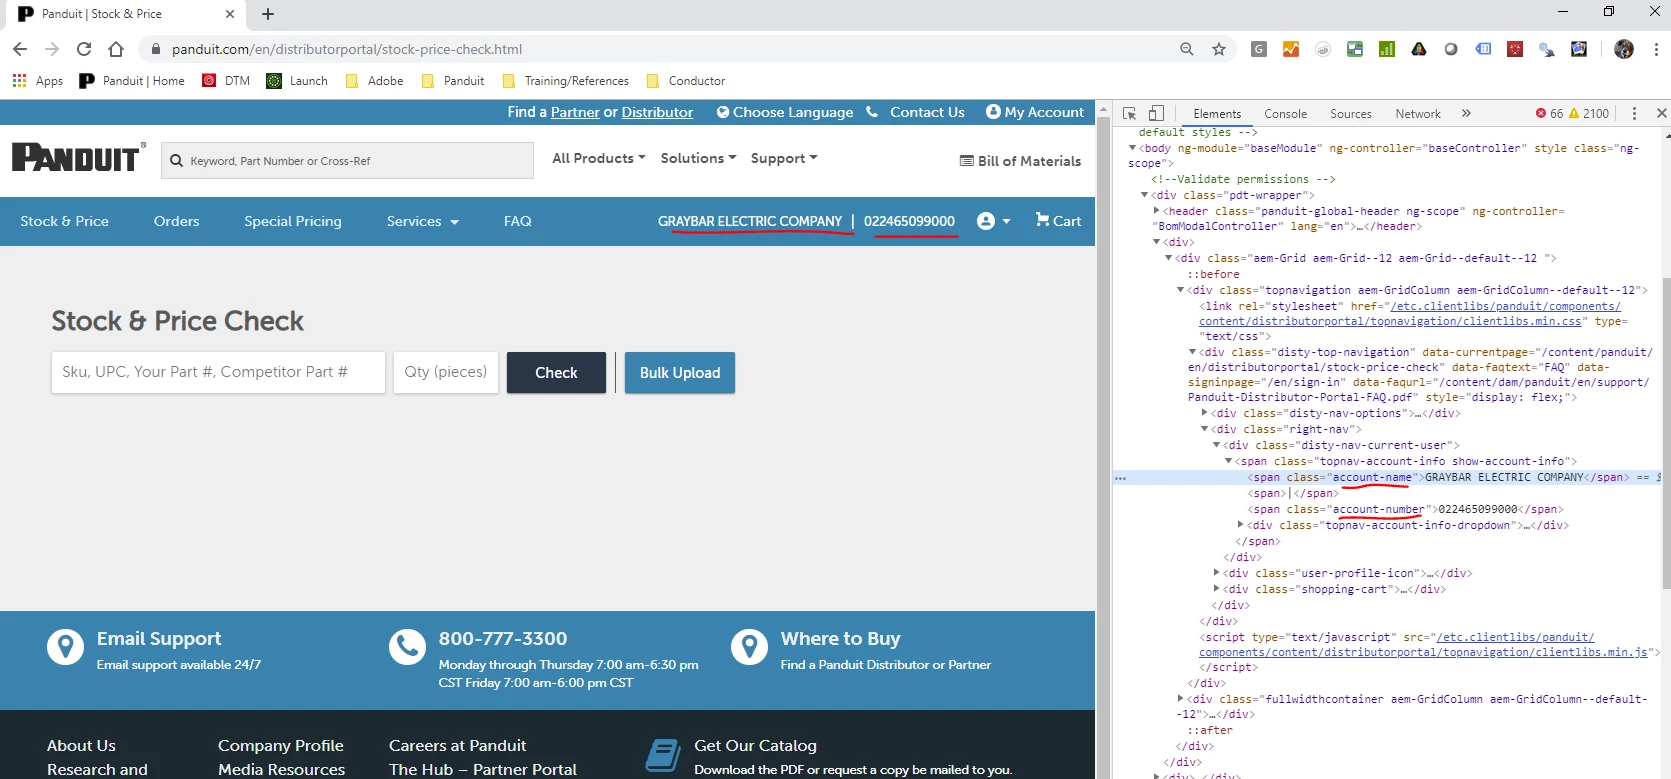Expand the user-profile-icon div node

(1216, 573)
